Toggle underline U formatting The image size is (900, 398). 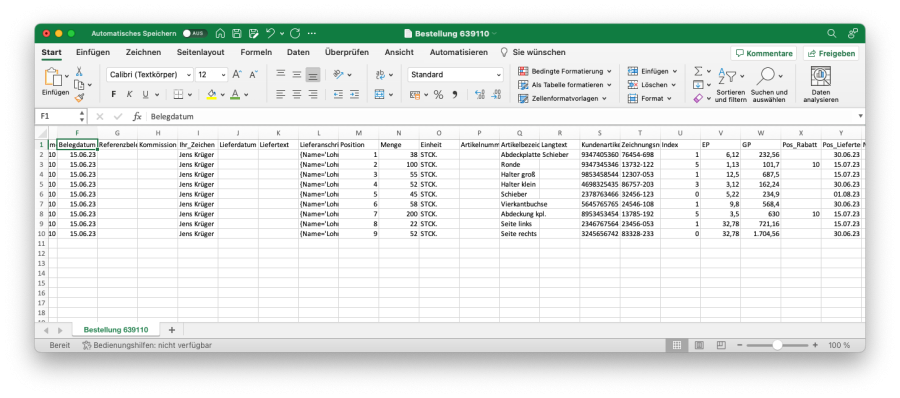pos(146,95)
